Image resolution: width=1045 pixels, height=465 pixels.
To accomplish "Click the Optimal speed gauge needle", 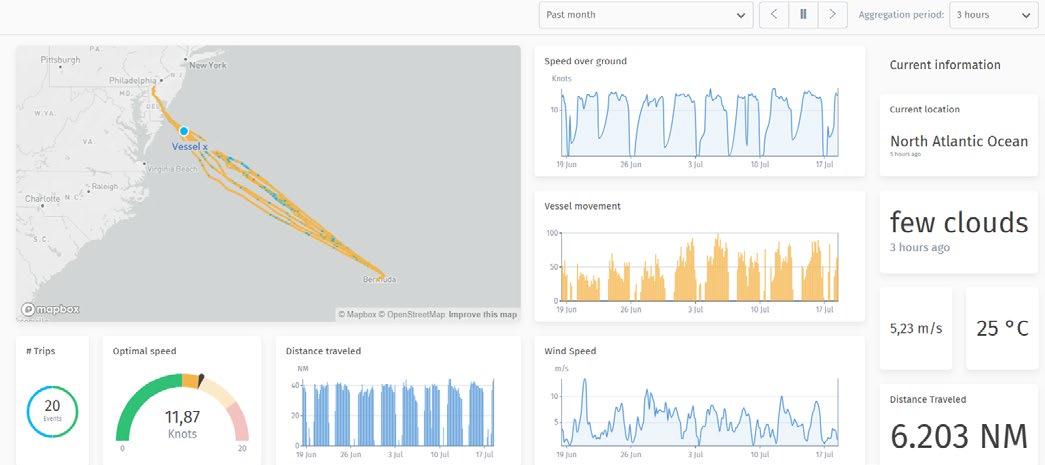I will tap(200, 380).
